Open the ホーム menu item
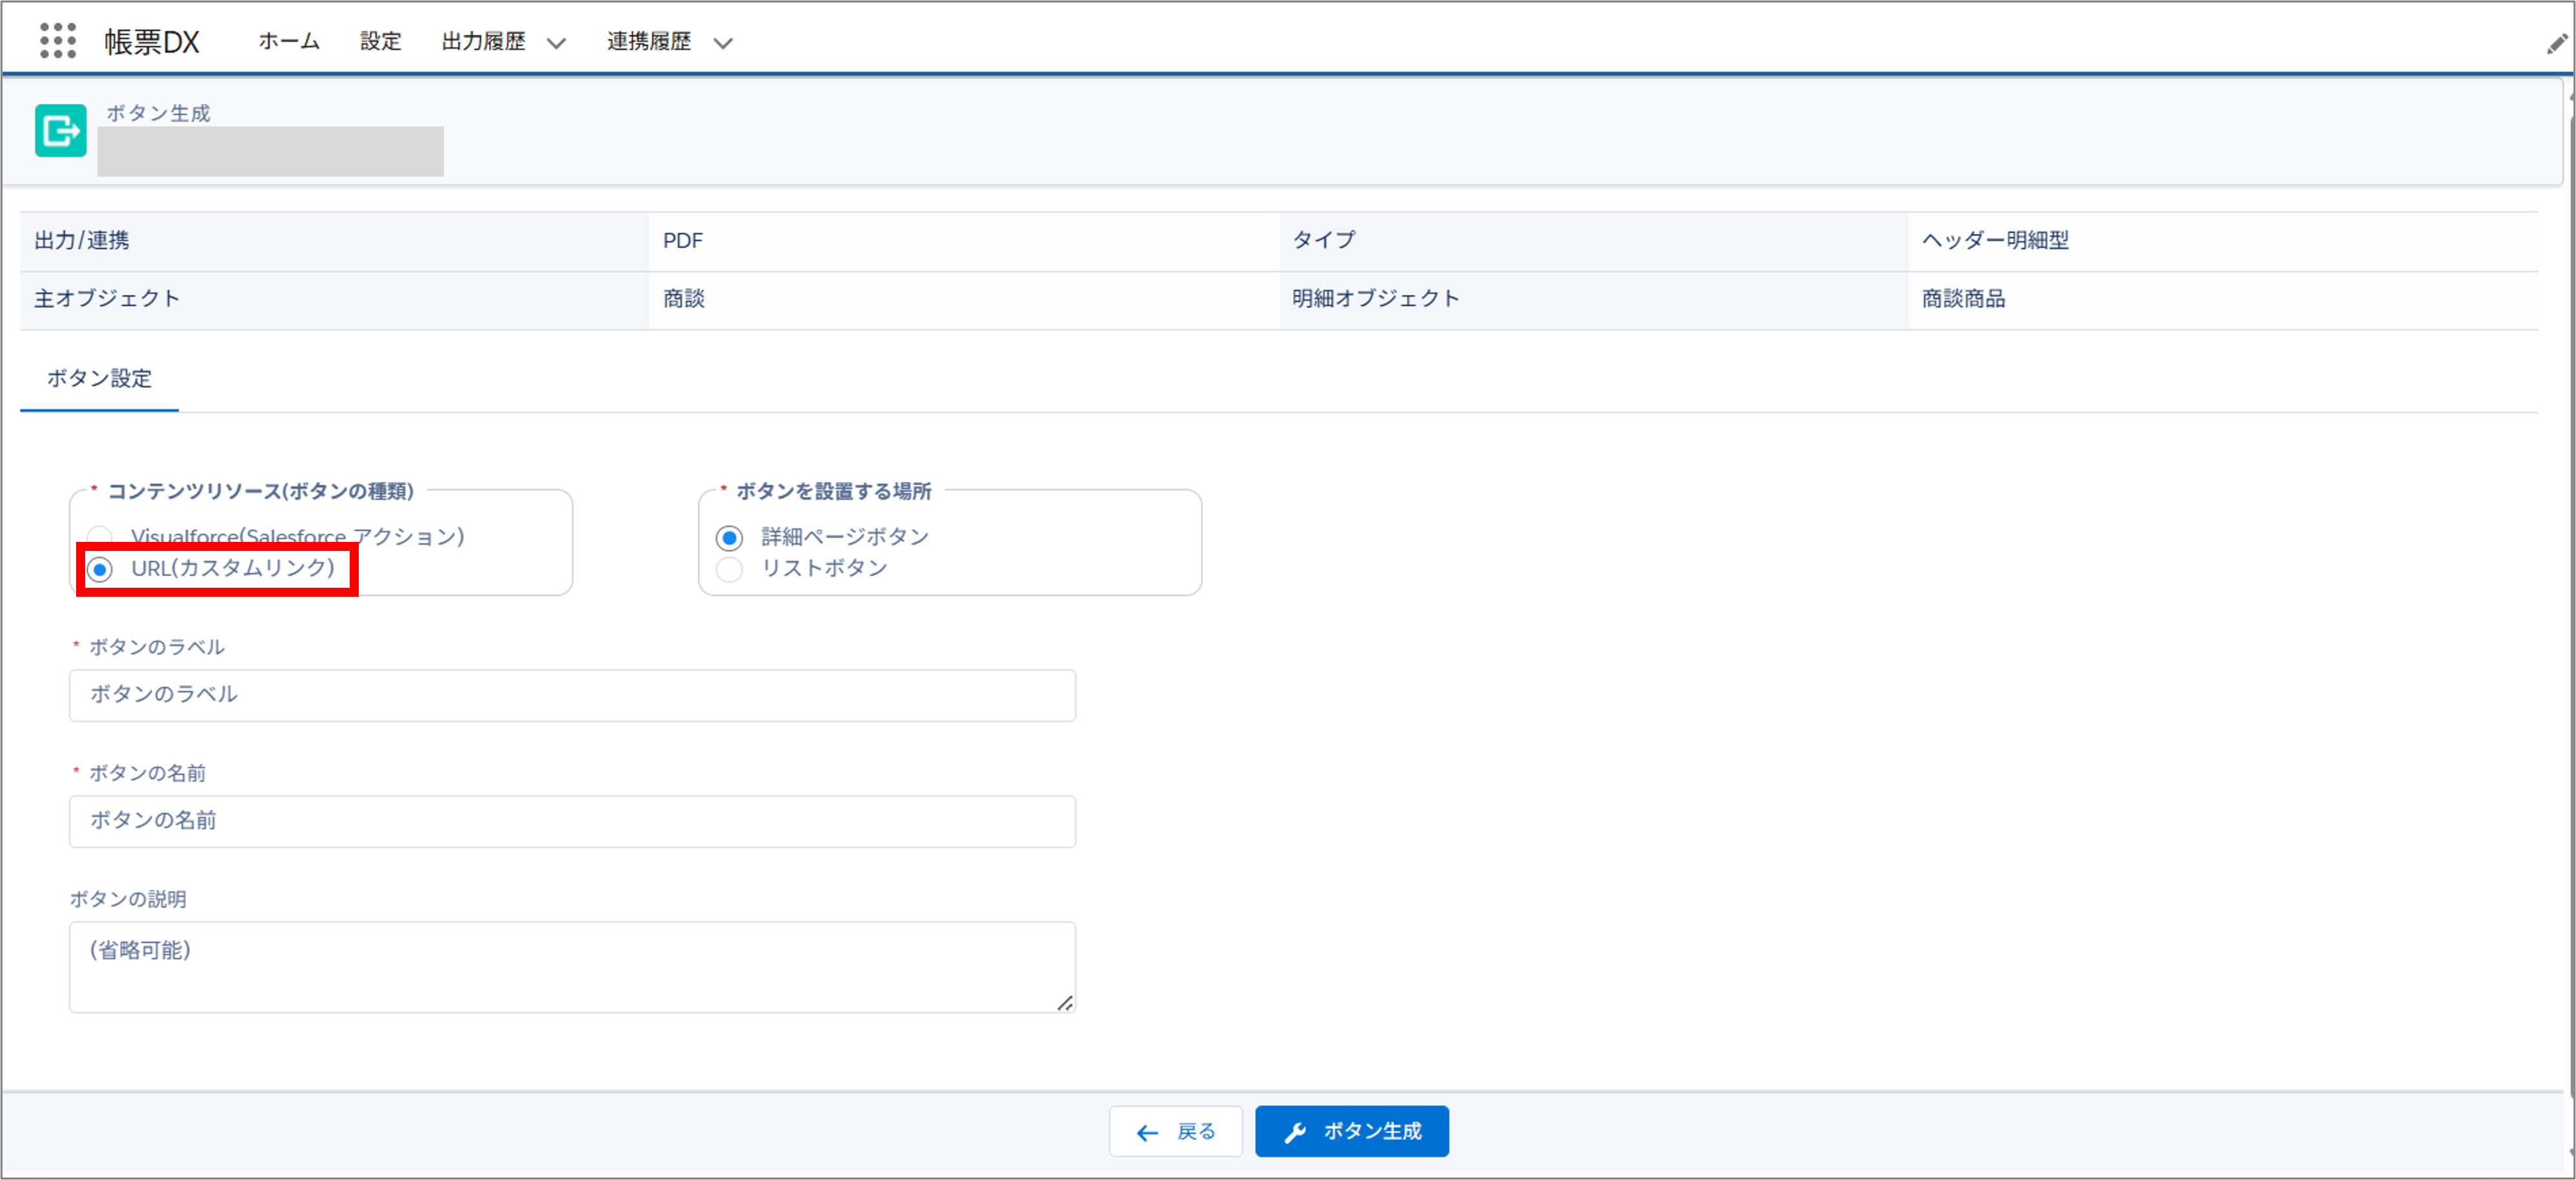2576x1180 pixels. click(x=288, y=40)
